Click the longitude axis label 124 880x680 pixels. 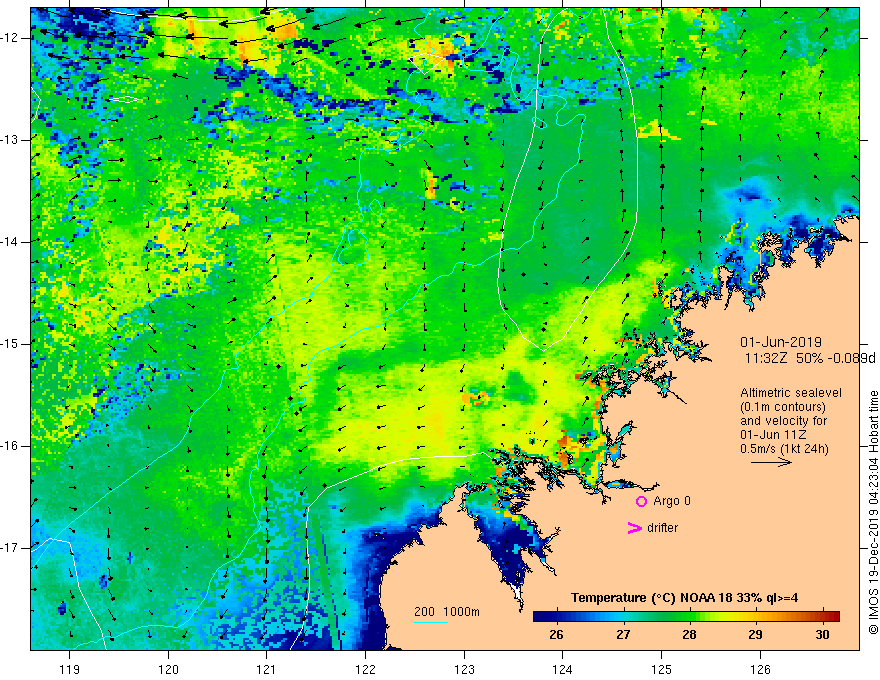563,669
